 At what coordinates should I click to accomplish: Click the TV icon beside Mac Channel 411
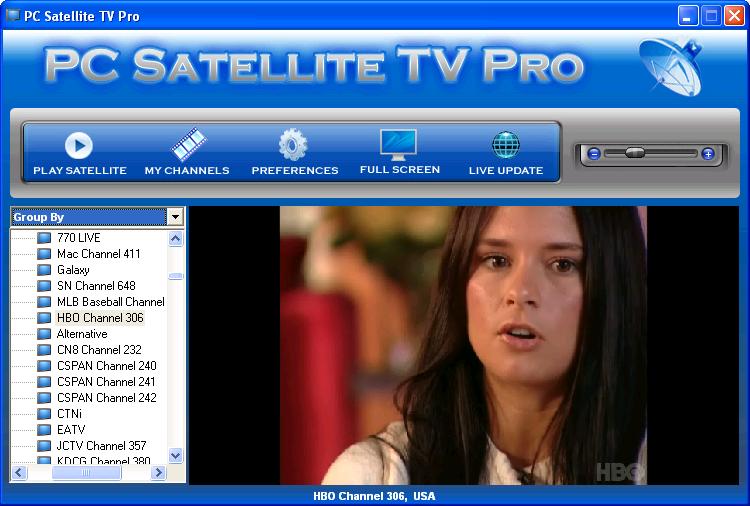44,254
